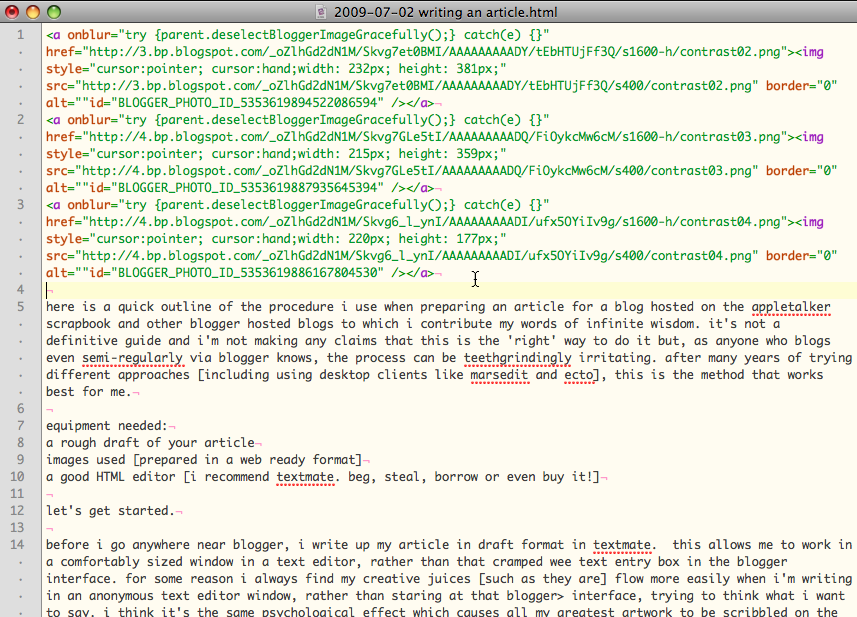Screen dimensions: 857x617
Task: Click the title "2009-07-02 writing an article.html"
Action: click(x=445, y=12)
